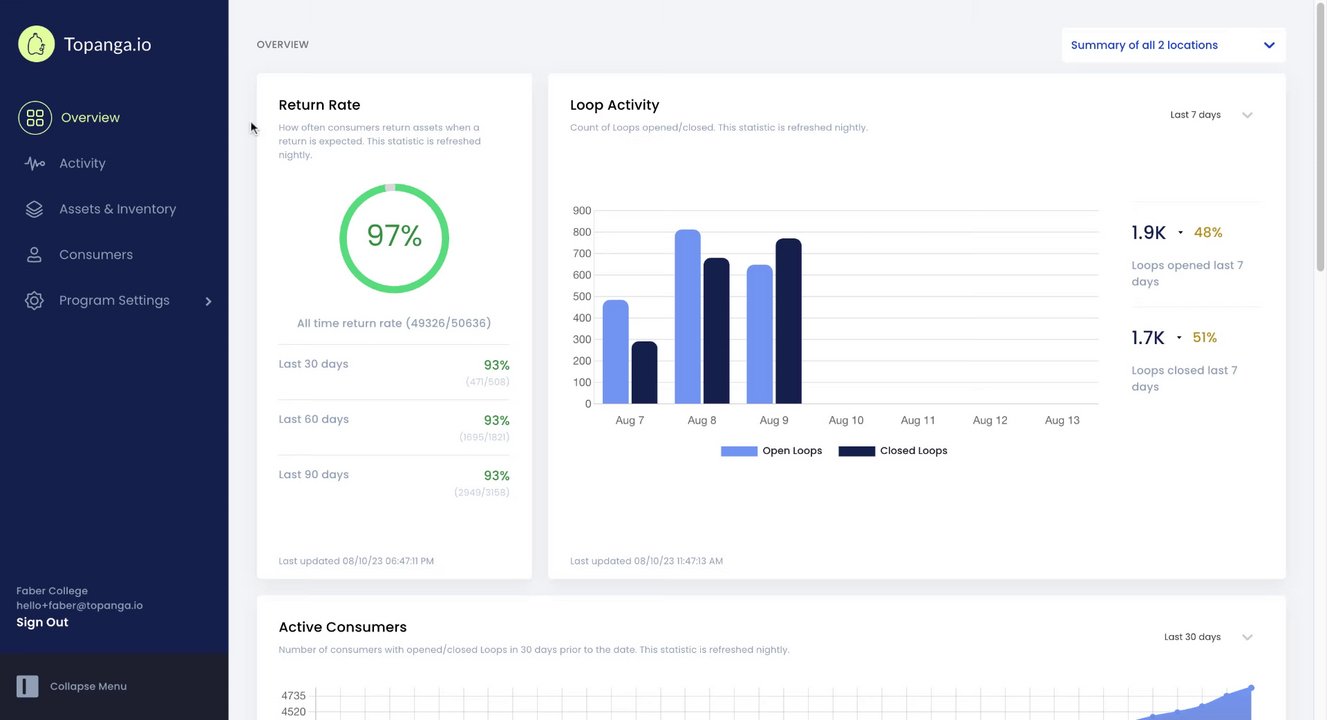Expand Program Settings submenu arrow
1327x720 pixels.
click(208, 301)
